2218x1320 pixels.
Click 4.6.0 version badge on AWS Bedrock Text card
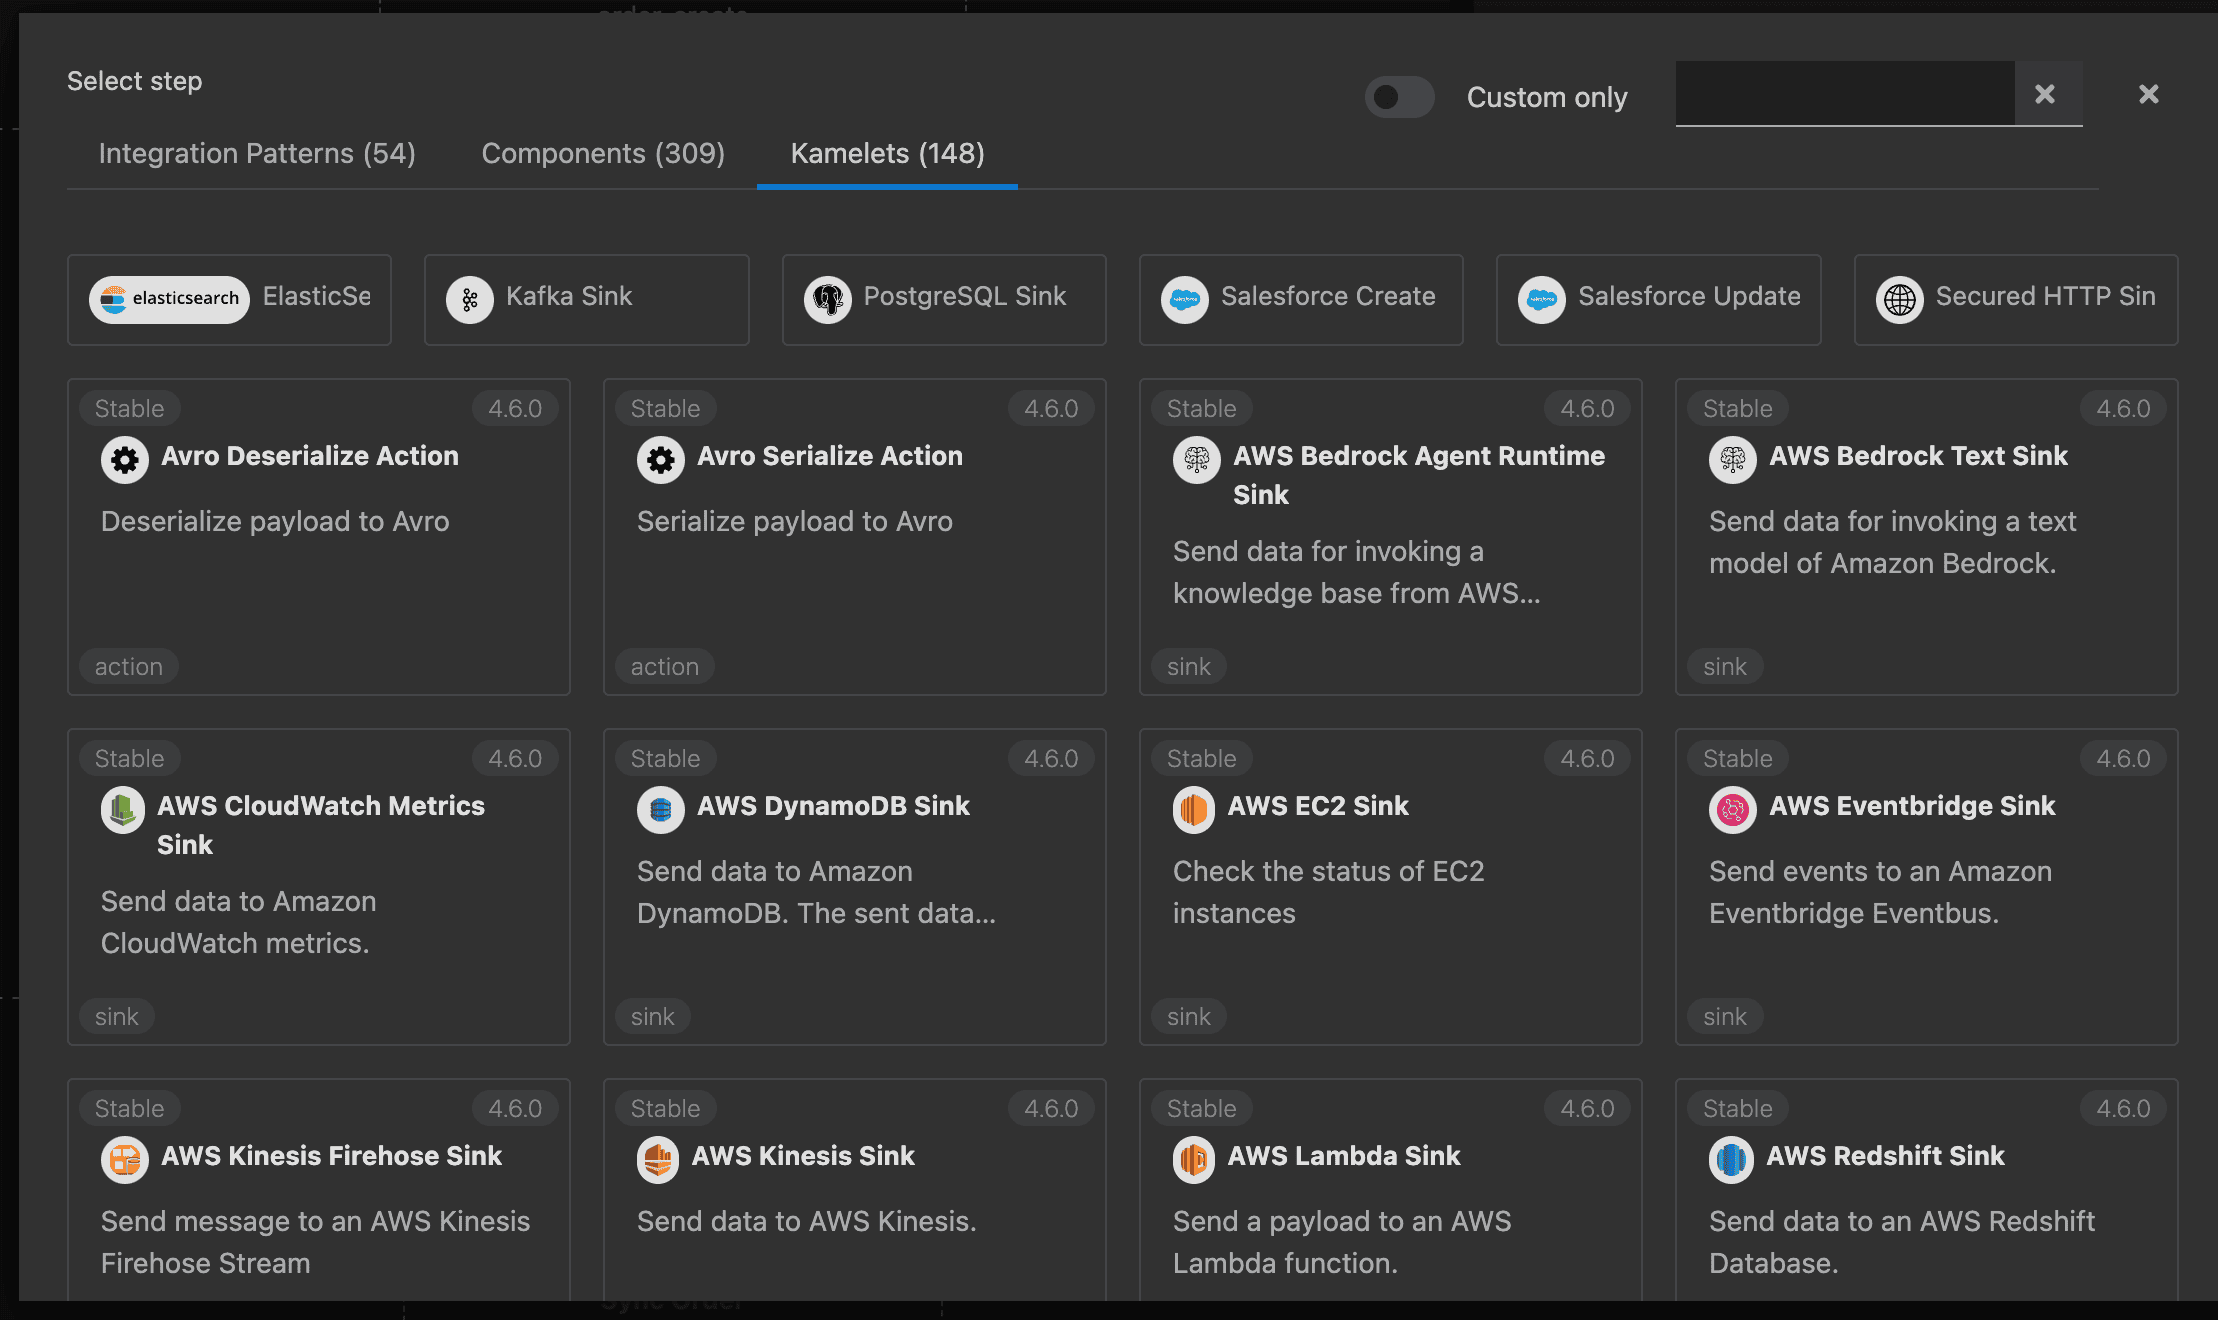point(2123,409)
